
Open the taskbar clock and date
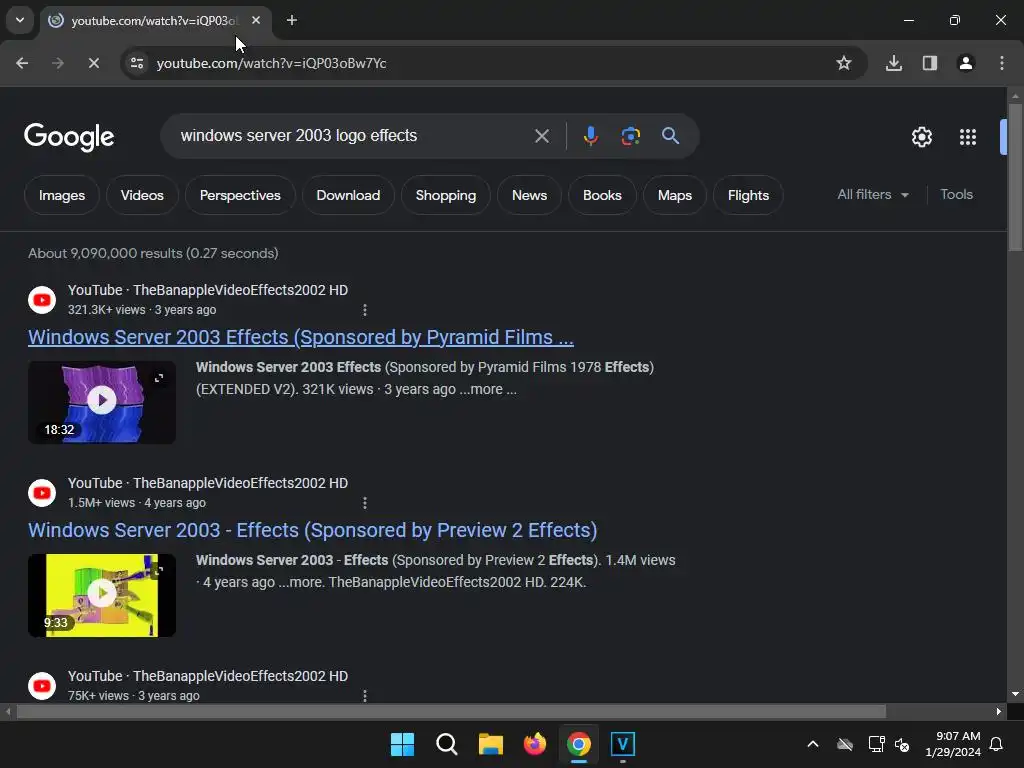pos(953,744)
